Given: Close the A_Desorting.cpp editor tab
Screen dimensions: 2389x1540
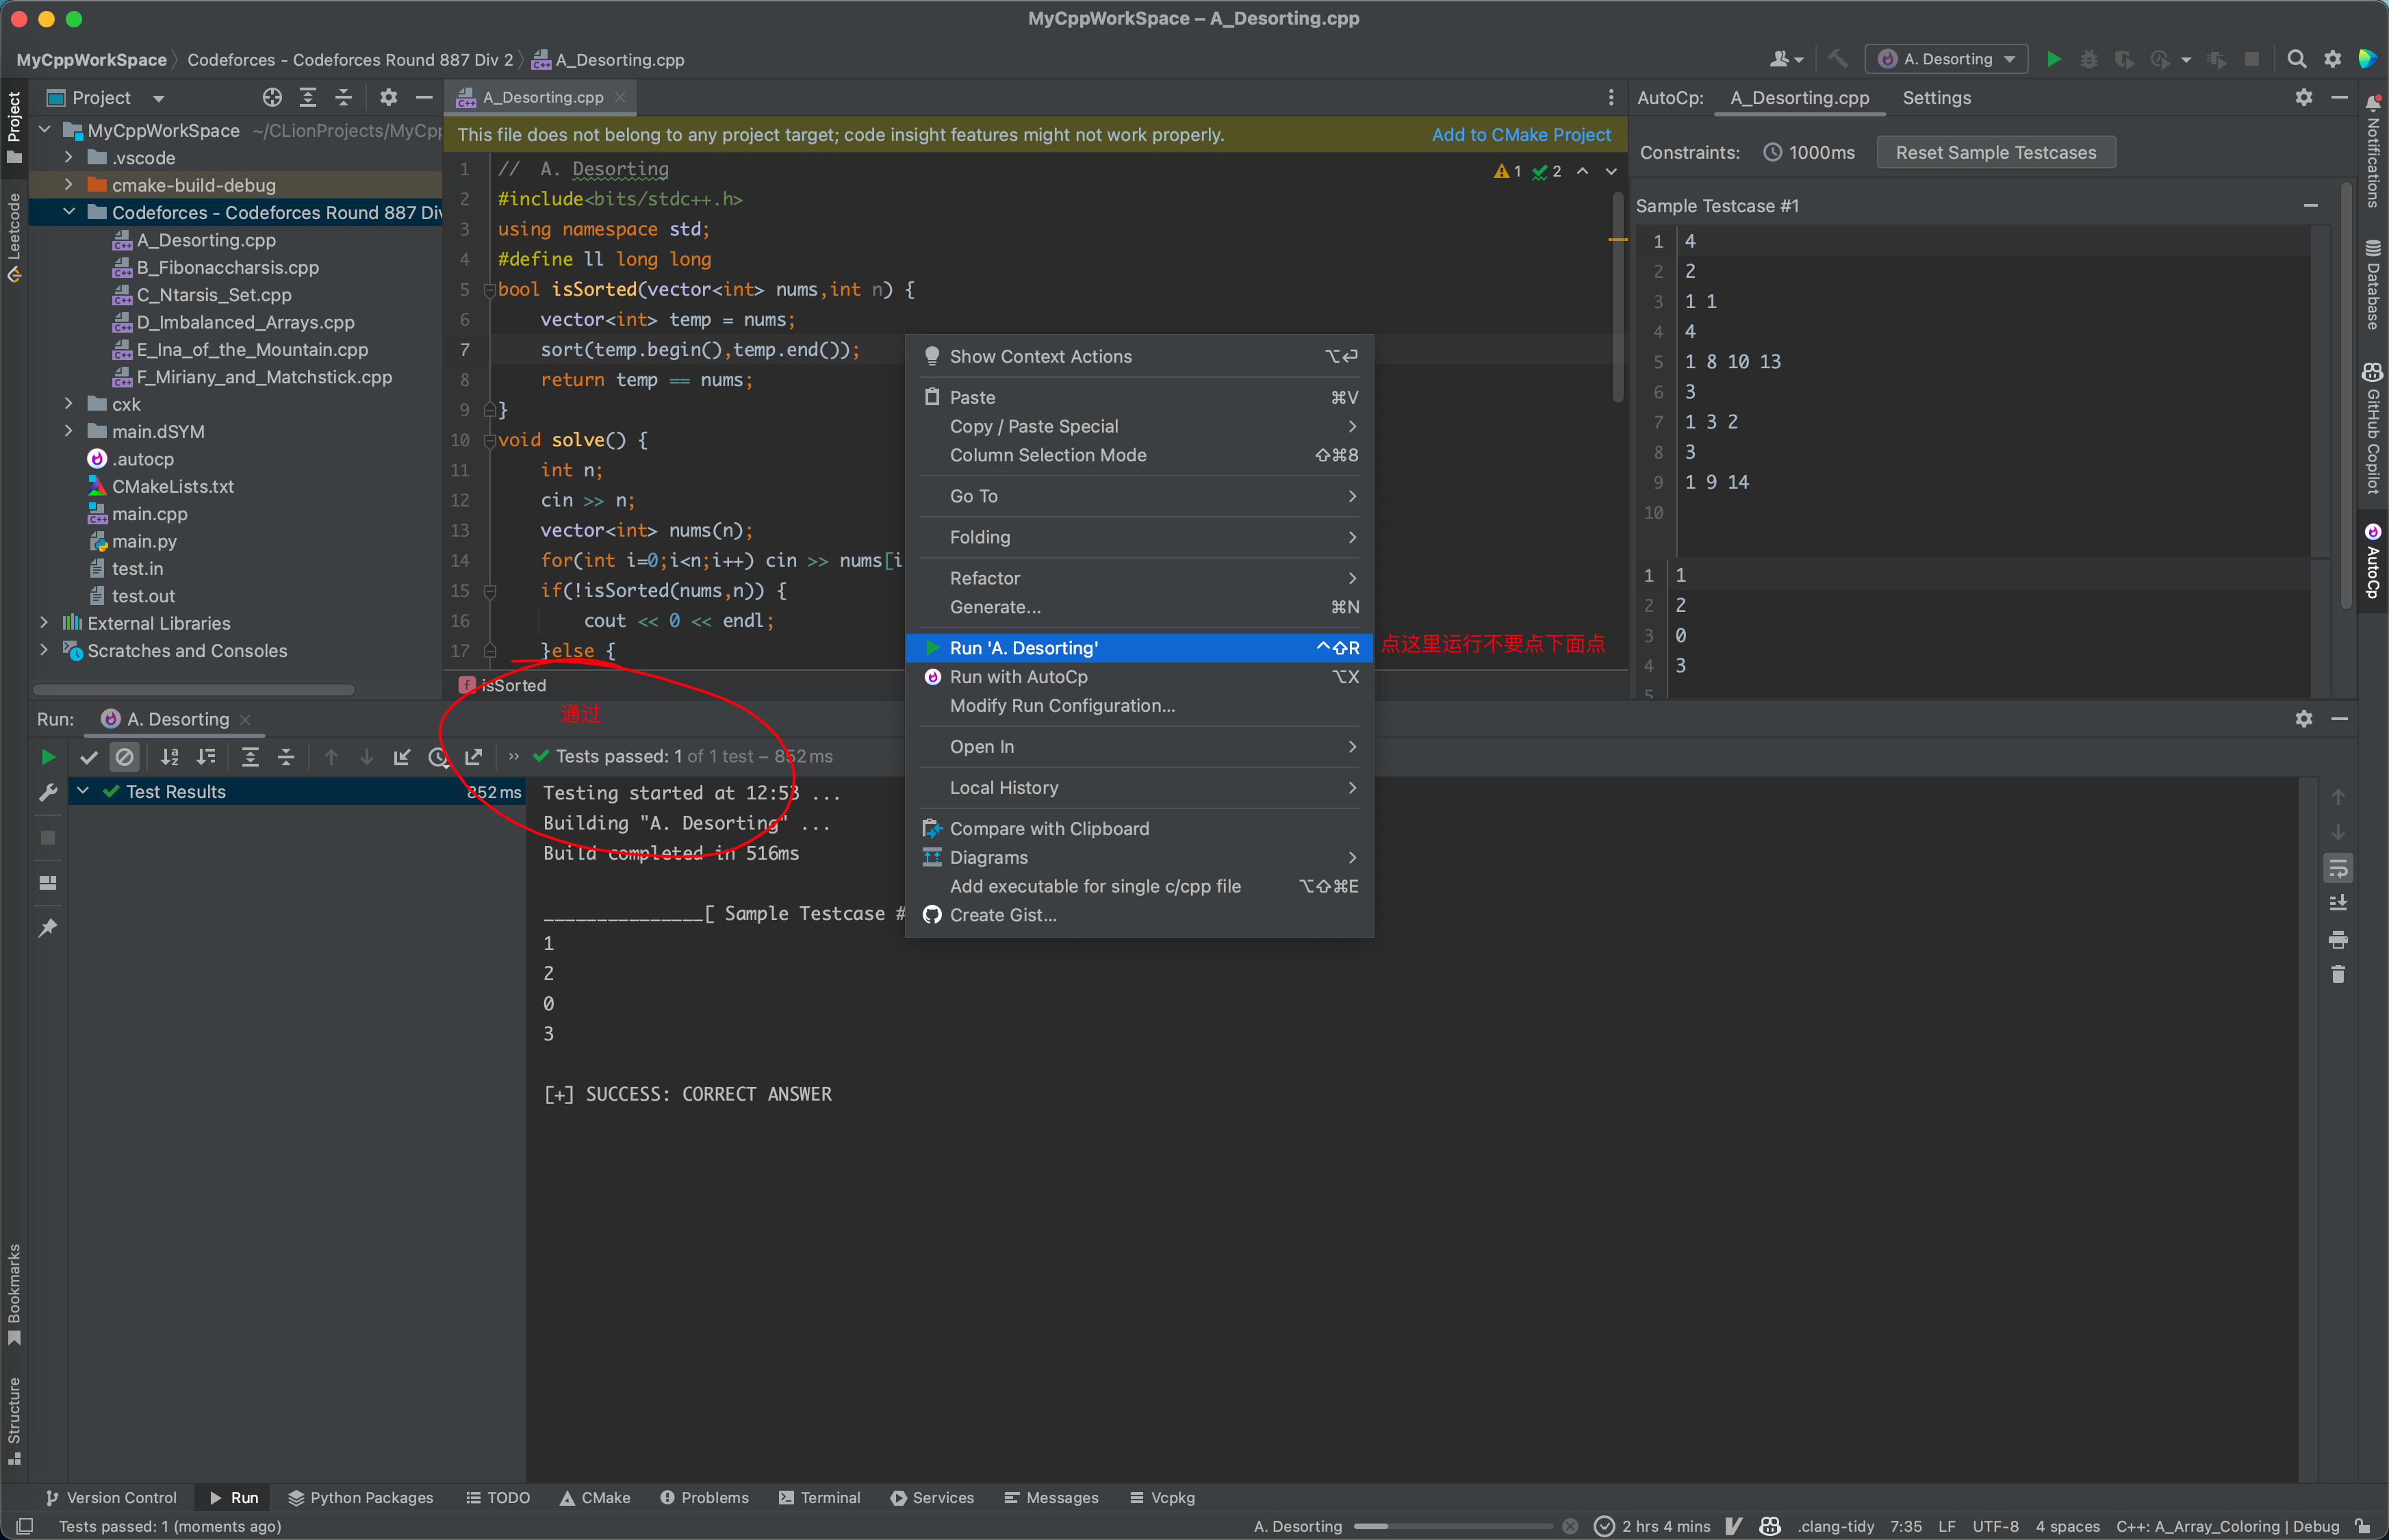Looking at the screenshot, I should pyautogui.click(x=621, y=97).
